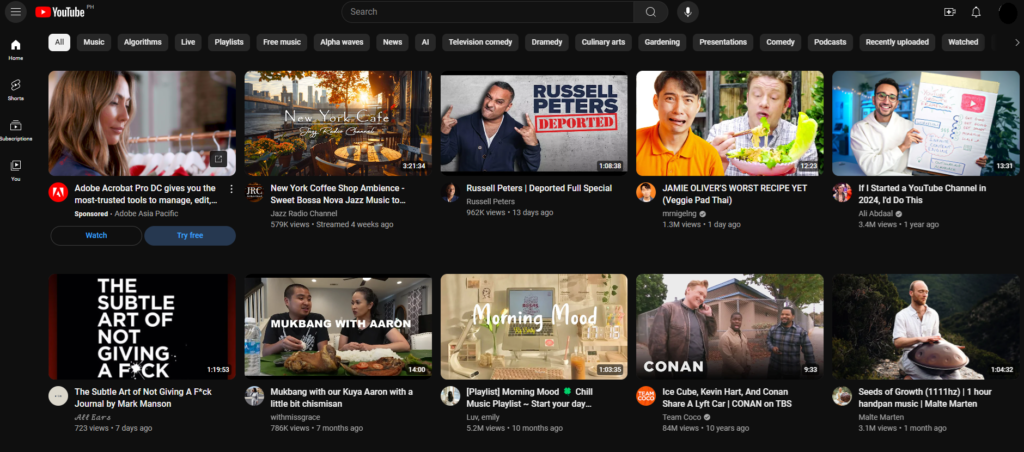Select the Gardening chip

click(x=662, y=42)
